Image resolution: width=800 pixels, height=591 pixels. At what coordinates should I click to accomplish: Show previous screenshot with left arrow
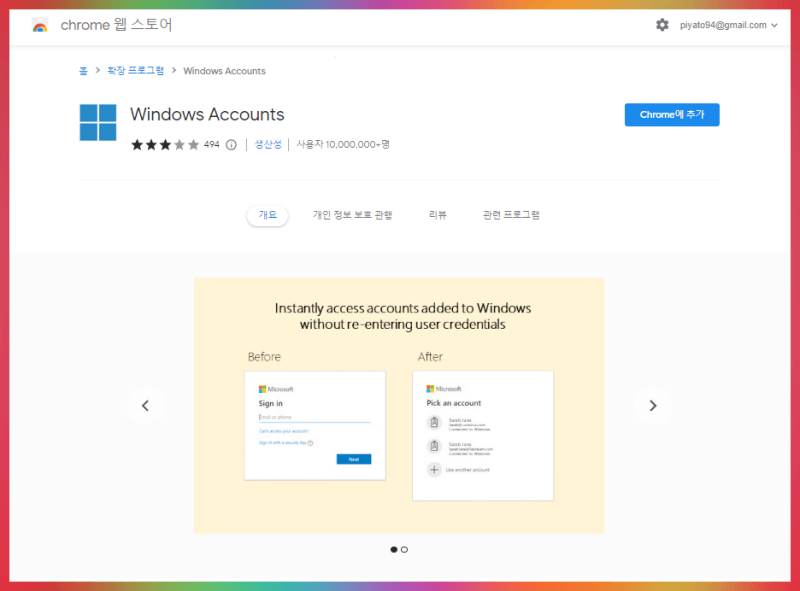(x=145, y=406)
